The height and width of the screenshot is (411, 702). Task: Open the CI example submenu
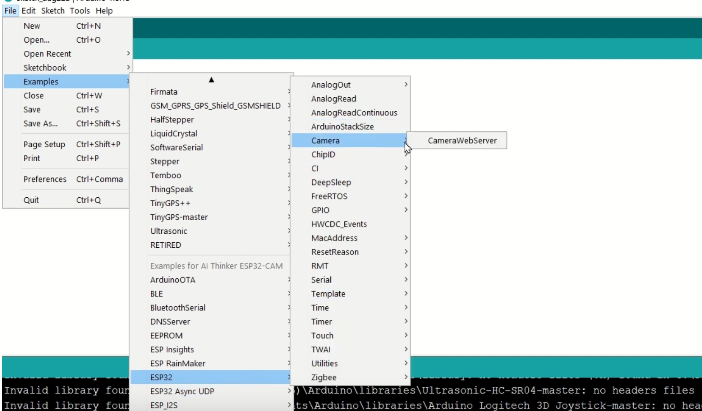pos(351,168)
